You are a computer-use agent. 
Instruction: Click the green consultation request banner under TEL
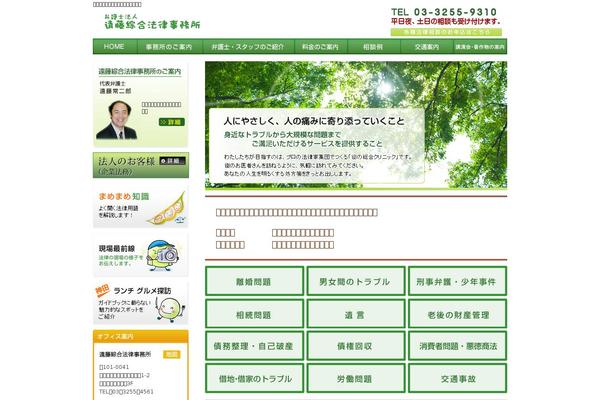tap(446, 32)
